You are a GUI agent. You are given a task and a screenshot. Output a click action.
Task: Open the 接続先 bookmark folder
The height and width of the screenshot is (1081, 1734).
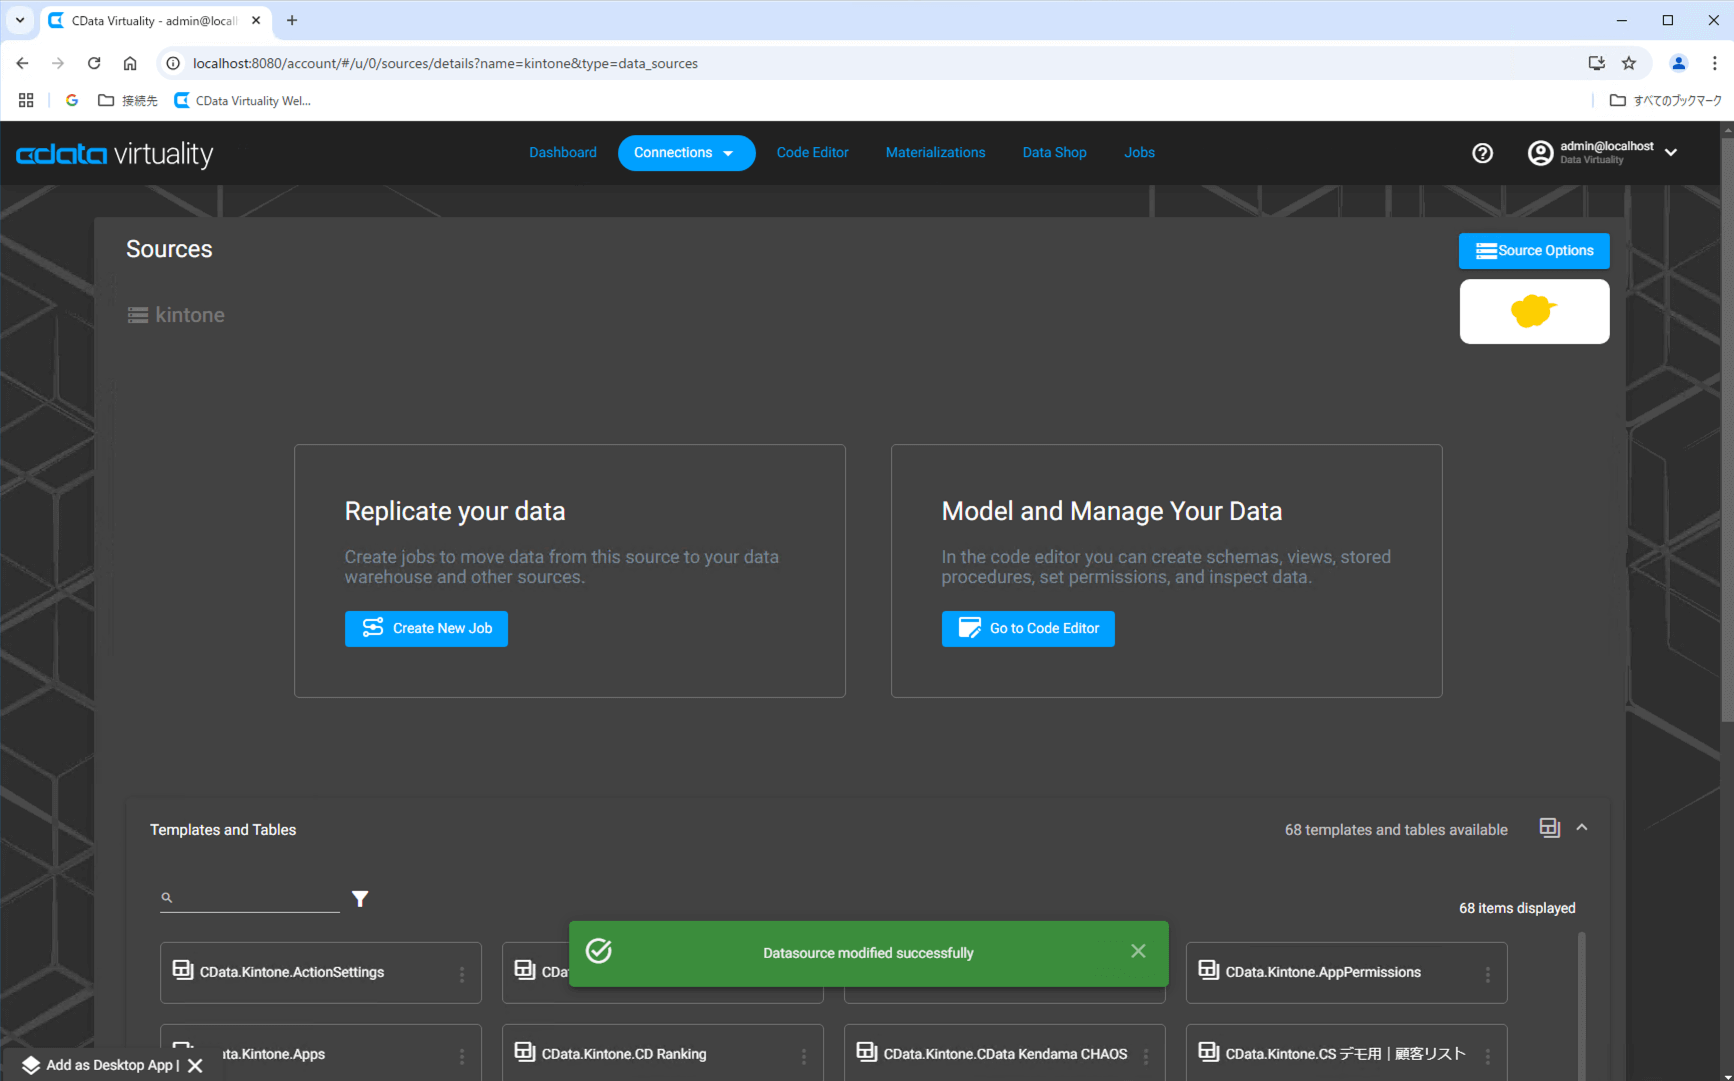[127, 100]
